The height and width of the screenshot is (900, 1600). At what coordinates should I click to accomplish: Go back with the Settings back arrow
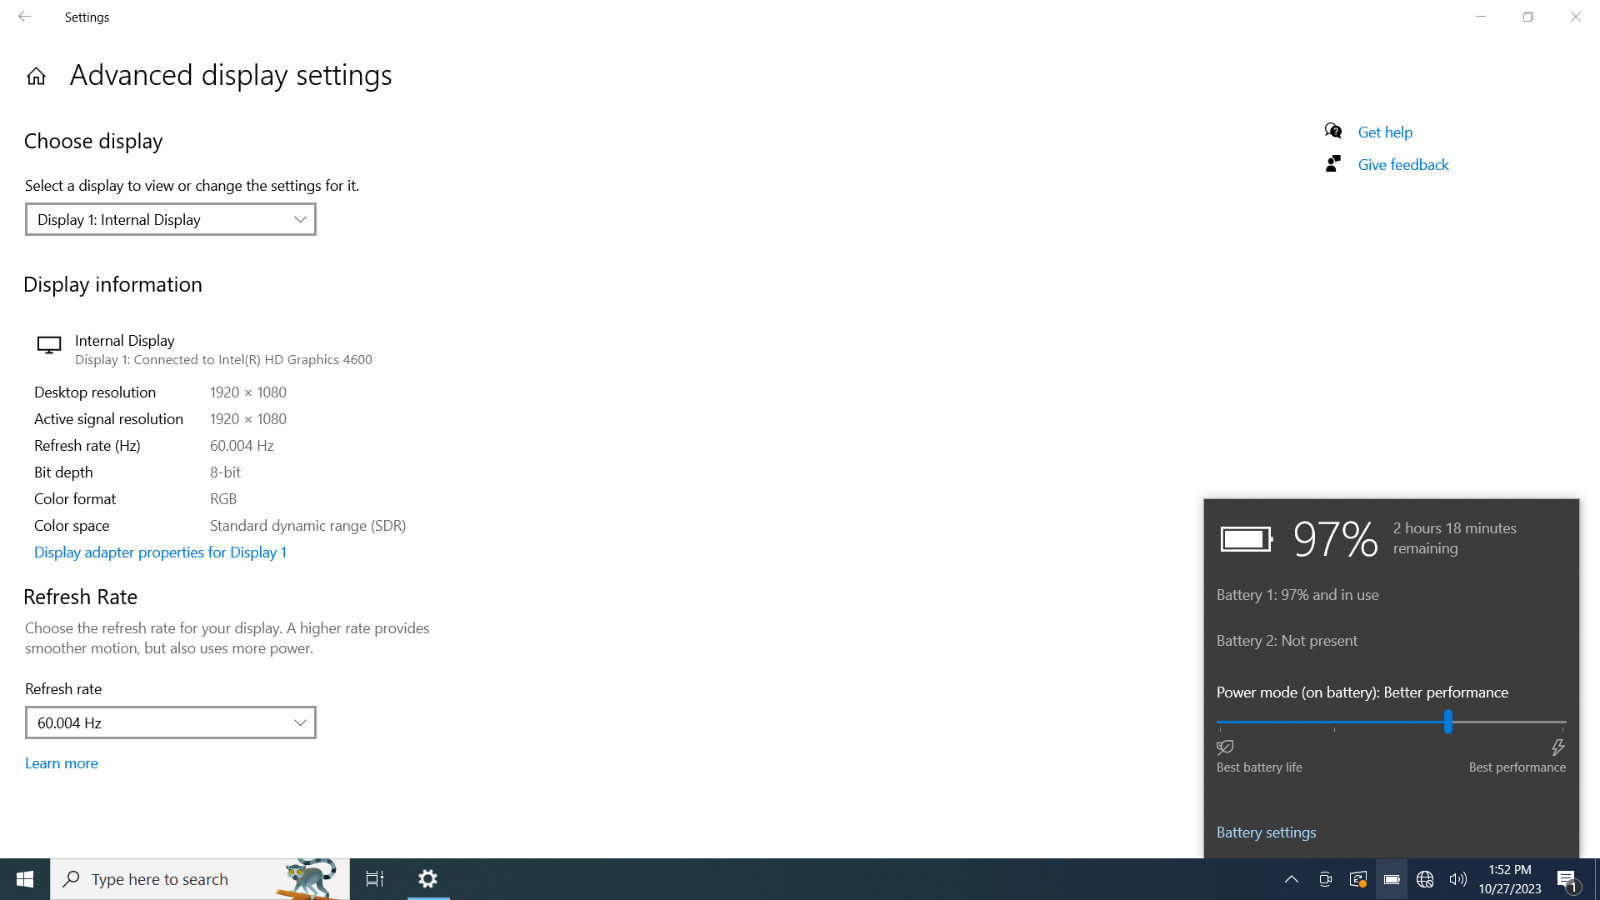click(x=24, y=17)
